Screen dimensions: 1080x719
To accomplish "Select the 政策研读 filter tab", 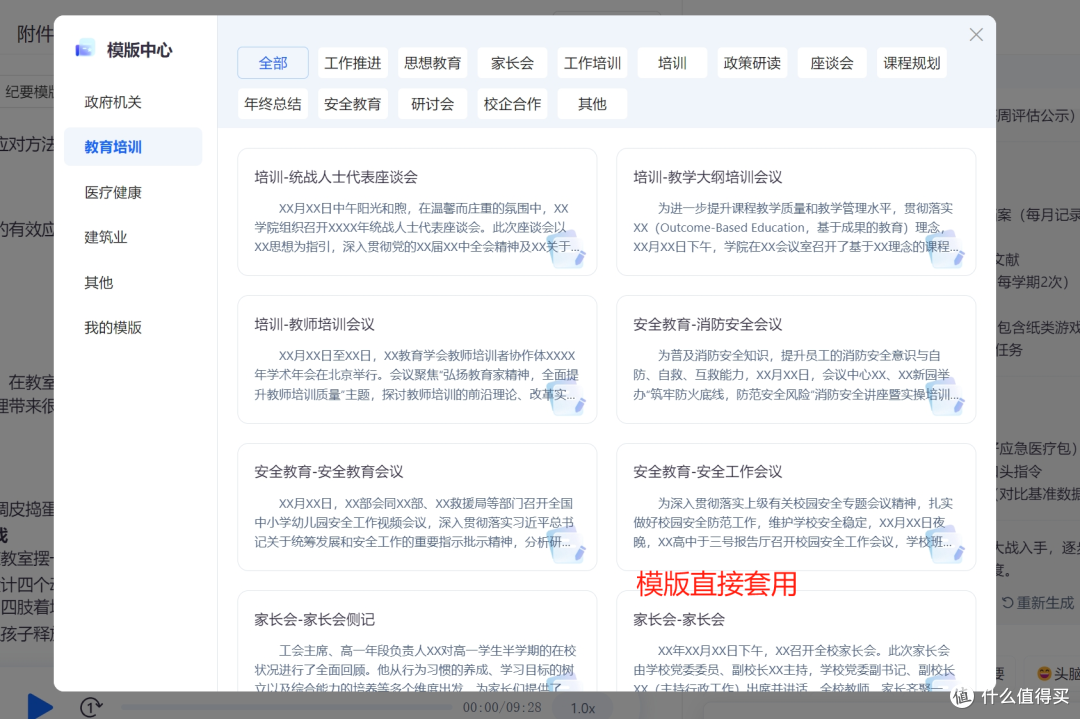I will [x=752, y=63].
